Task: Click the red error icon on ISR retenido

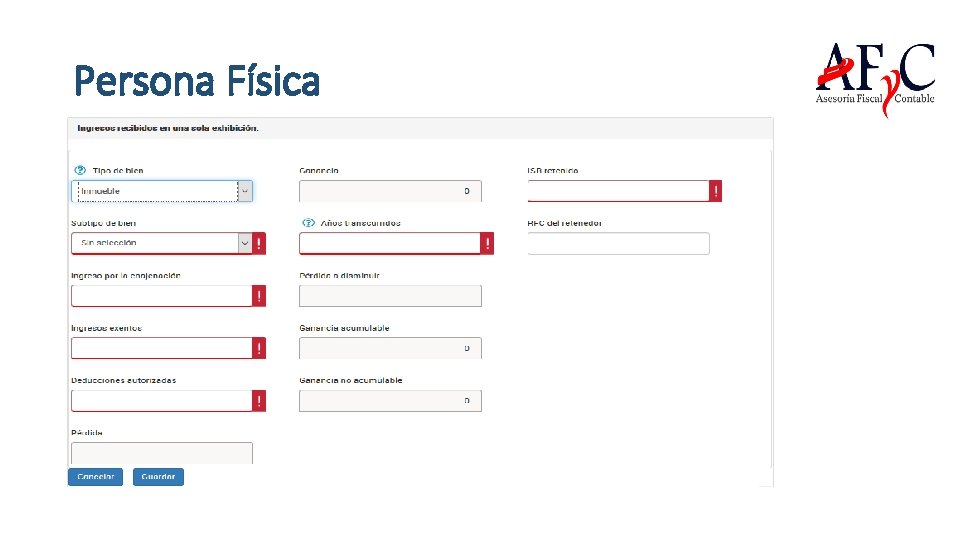Action: (715, 191)
